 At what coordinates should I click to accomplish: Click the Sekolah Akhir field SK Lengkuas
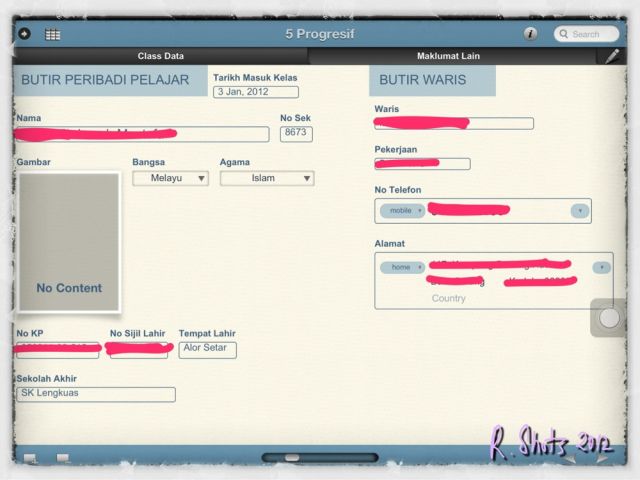96,394
